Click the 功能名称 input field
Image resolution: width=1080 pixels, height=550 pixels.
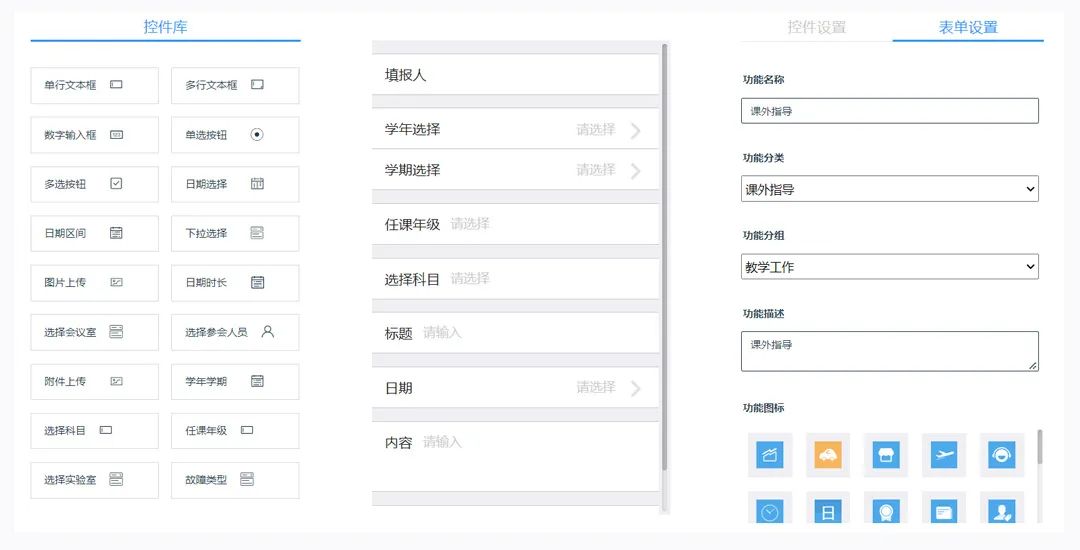coord(890,111)
